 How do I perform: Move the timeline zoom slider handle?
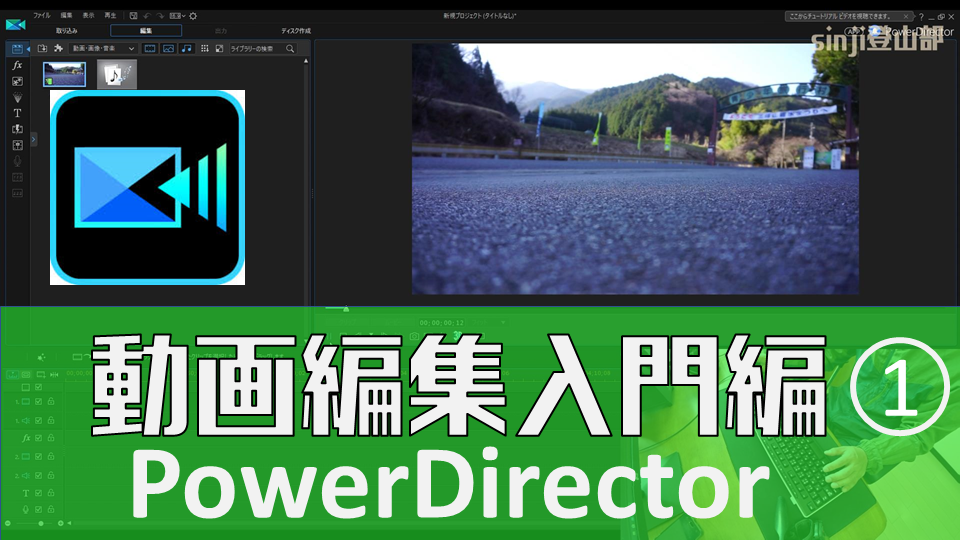pyautogui.click(x=40, y=523)
